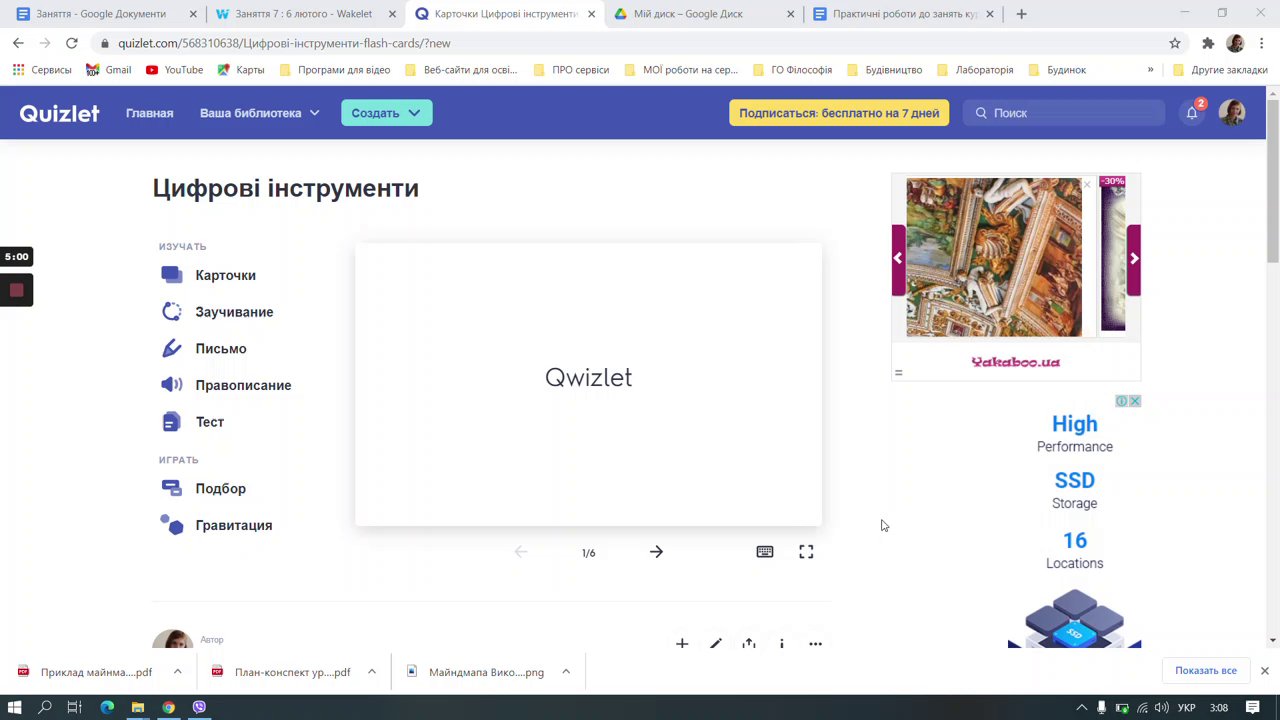Image resolution: width=1280 pixels, height=720 pixels.
Task: Open File Explorer from taskbar
Action: 138,707
